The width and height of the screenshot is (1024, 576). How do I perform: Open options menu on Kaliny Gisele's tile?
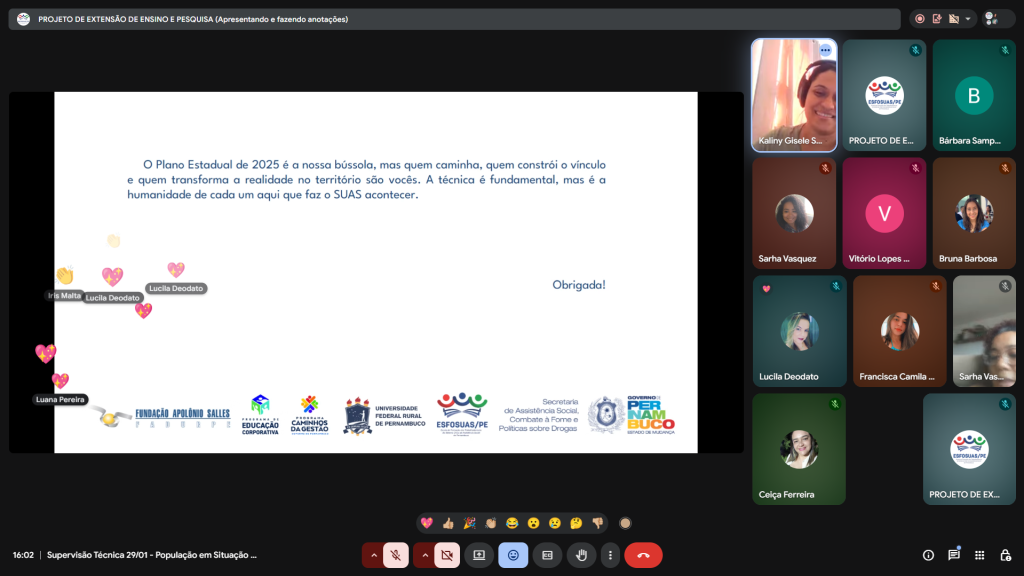coord(825,50)
